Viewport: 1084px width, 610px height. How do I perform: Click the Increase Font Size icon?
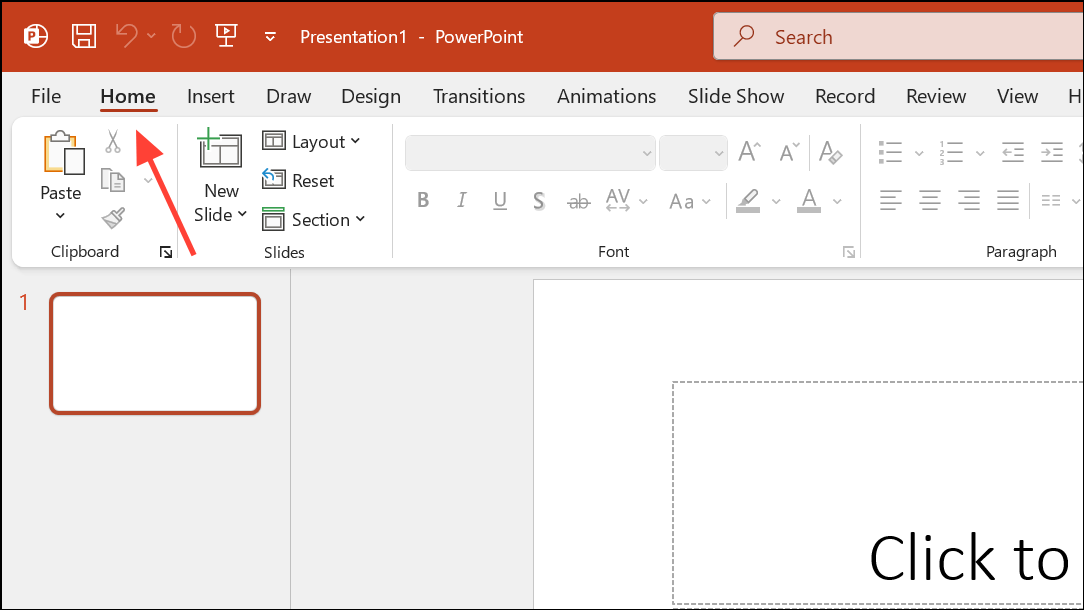click(x=747, y=150)
